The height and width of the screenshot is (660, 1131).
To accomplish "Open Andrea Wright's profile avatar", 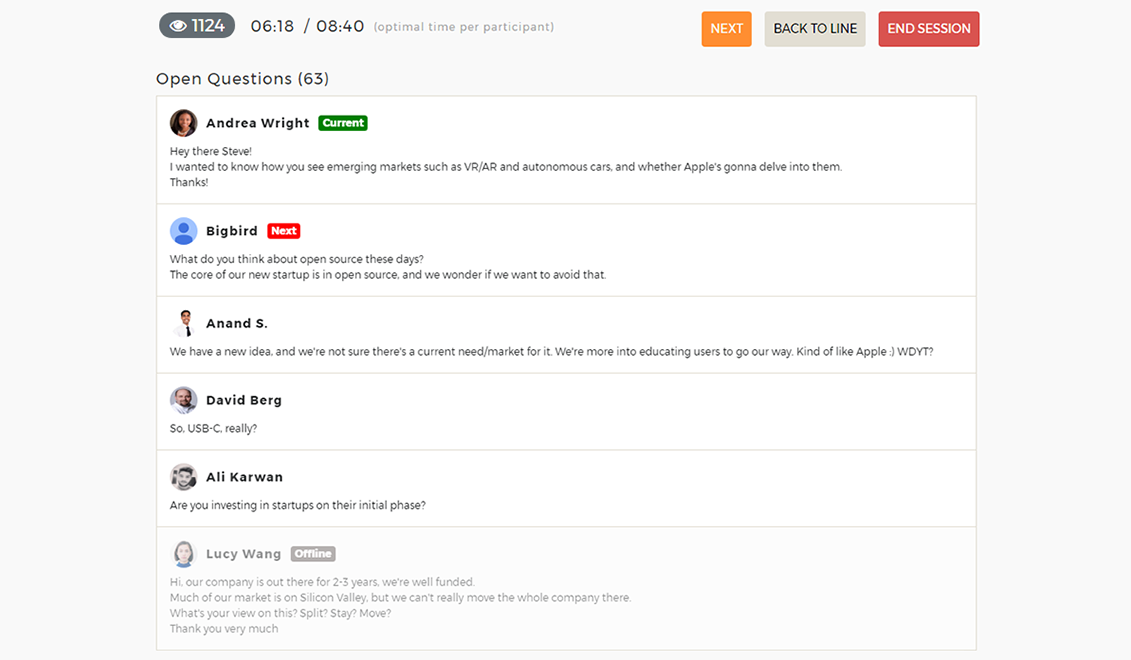I will [184, 122].
